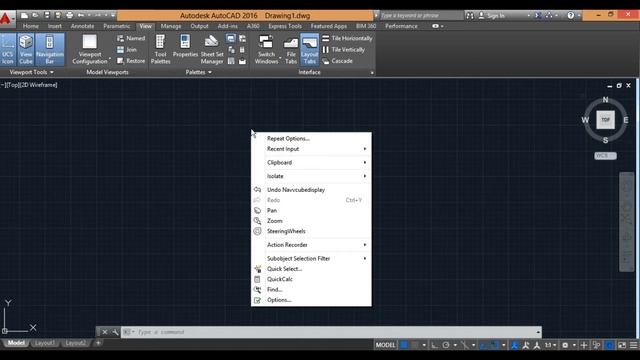Open the Output ribbon tab
The height and width of the screenshot is (360, 640).
199,26
